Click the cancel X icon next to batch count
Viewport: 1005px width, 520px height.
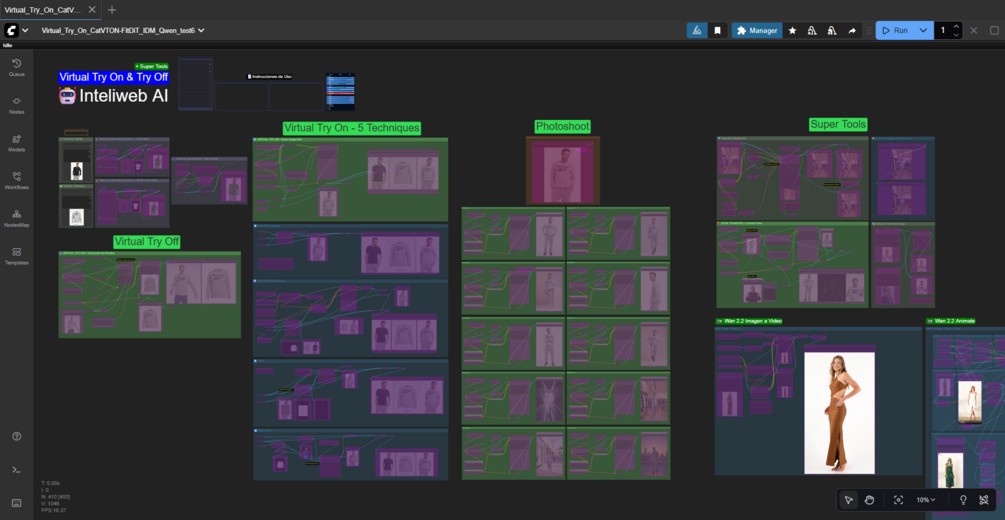974,30
